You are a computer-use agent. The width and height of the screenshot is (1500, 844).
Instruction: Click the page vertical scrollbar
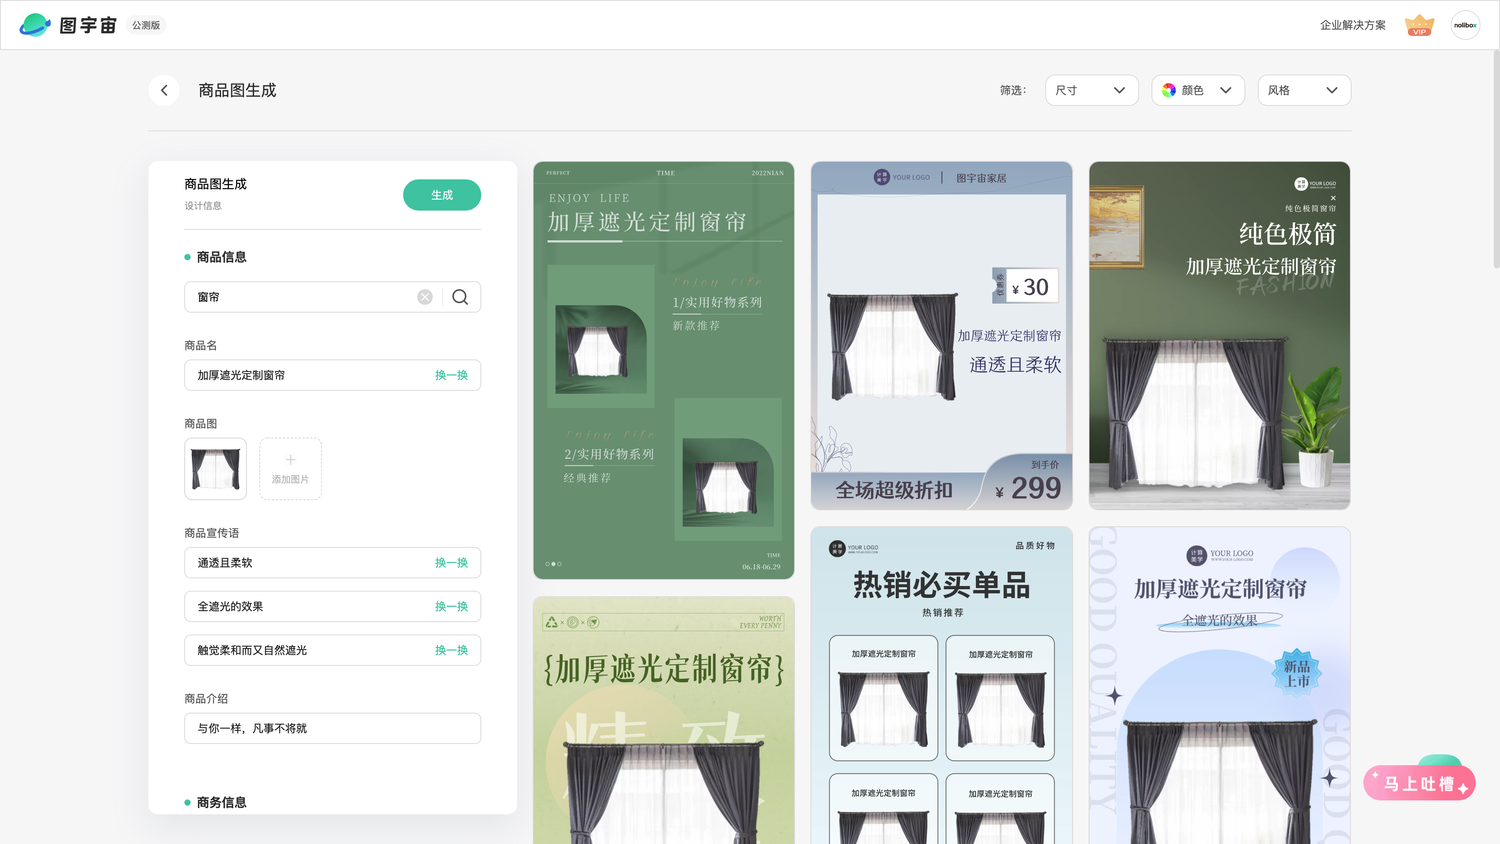1496,160
